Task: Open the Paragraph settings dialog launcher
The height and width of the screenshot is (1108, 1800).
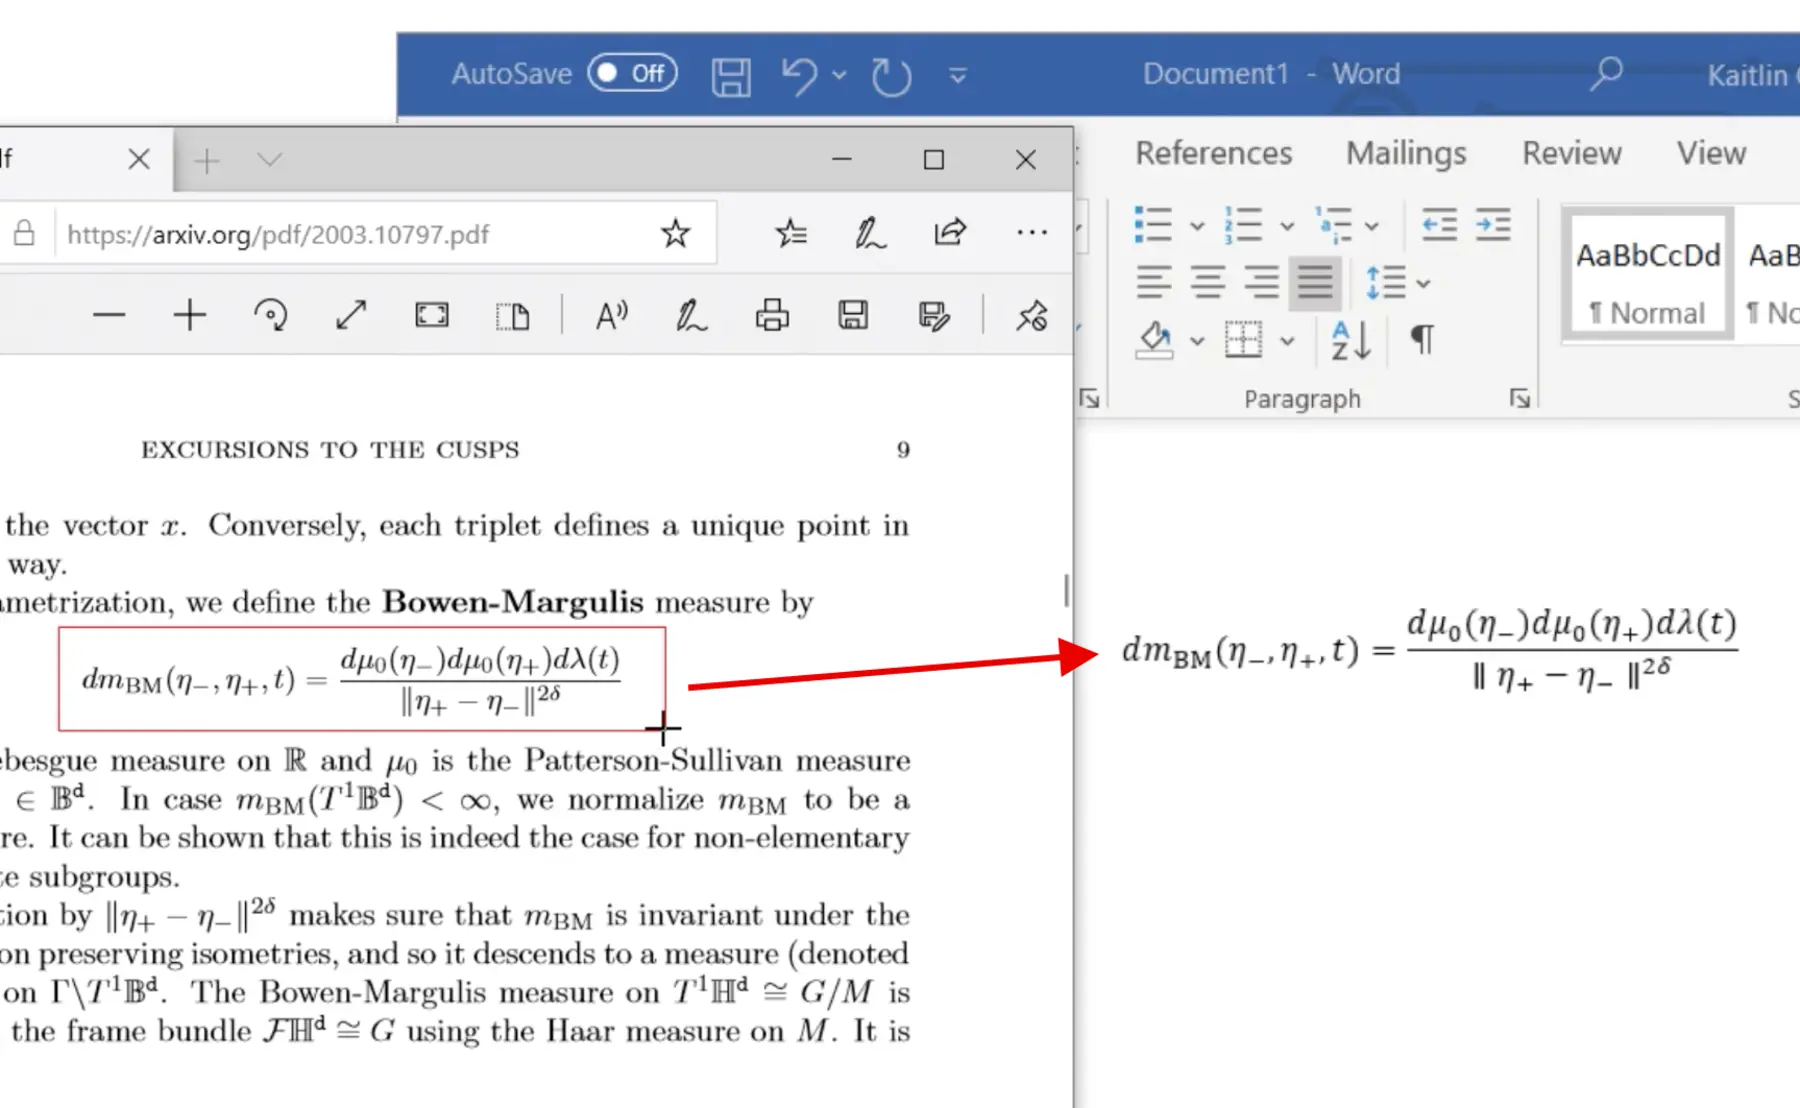Action: pyautogui.click(x=1520, y=399)
